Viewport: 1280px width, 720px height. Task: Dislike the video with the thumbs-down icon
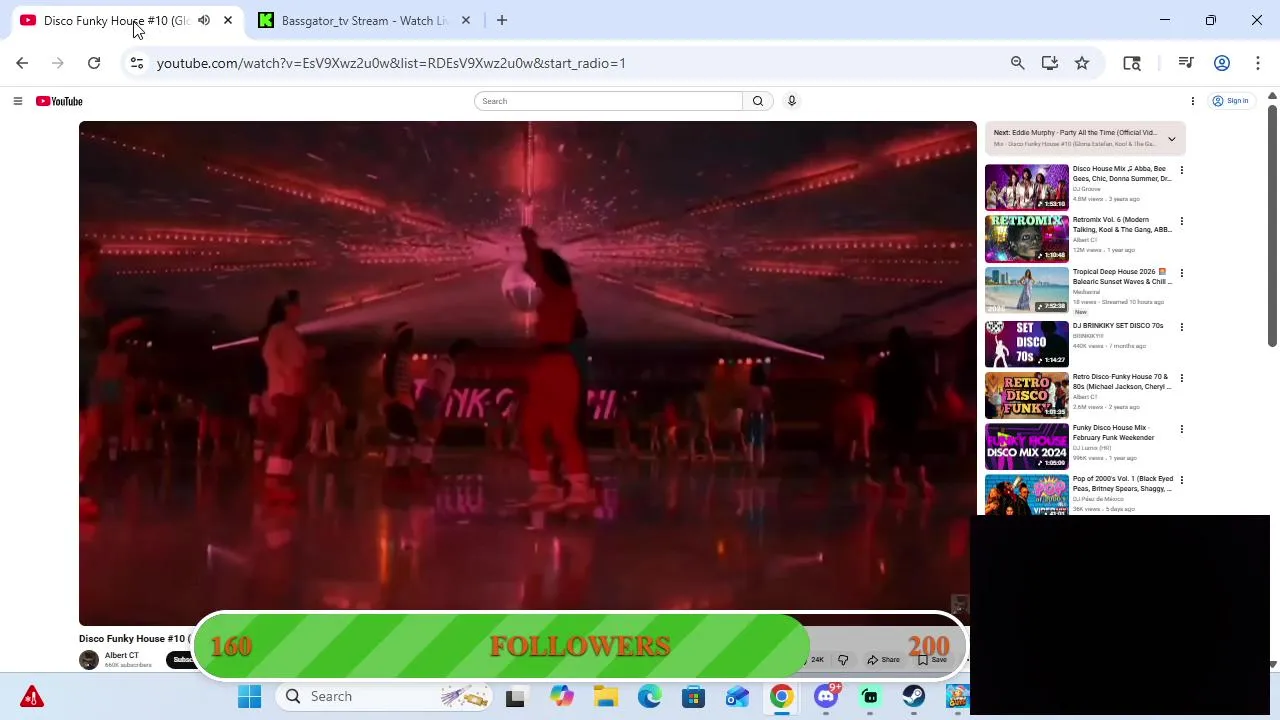843,660
